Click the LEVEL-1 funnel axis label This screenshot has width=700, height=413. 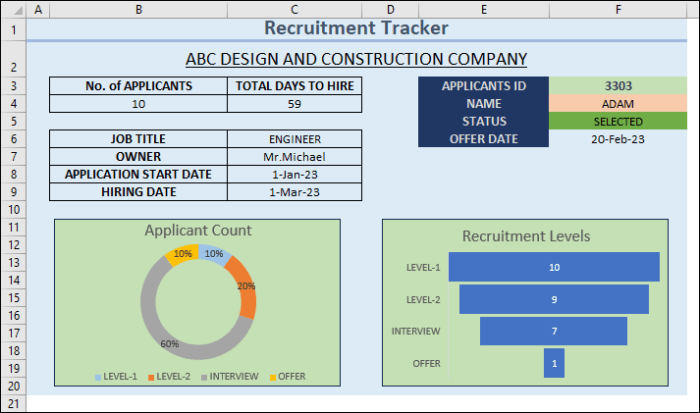point(423,267)
